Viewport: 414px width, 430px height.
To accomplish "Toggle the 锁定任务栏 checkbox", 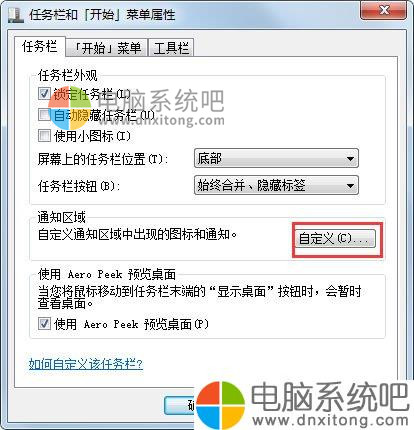I will pos(44,94).
